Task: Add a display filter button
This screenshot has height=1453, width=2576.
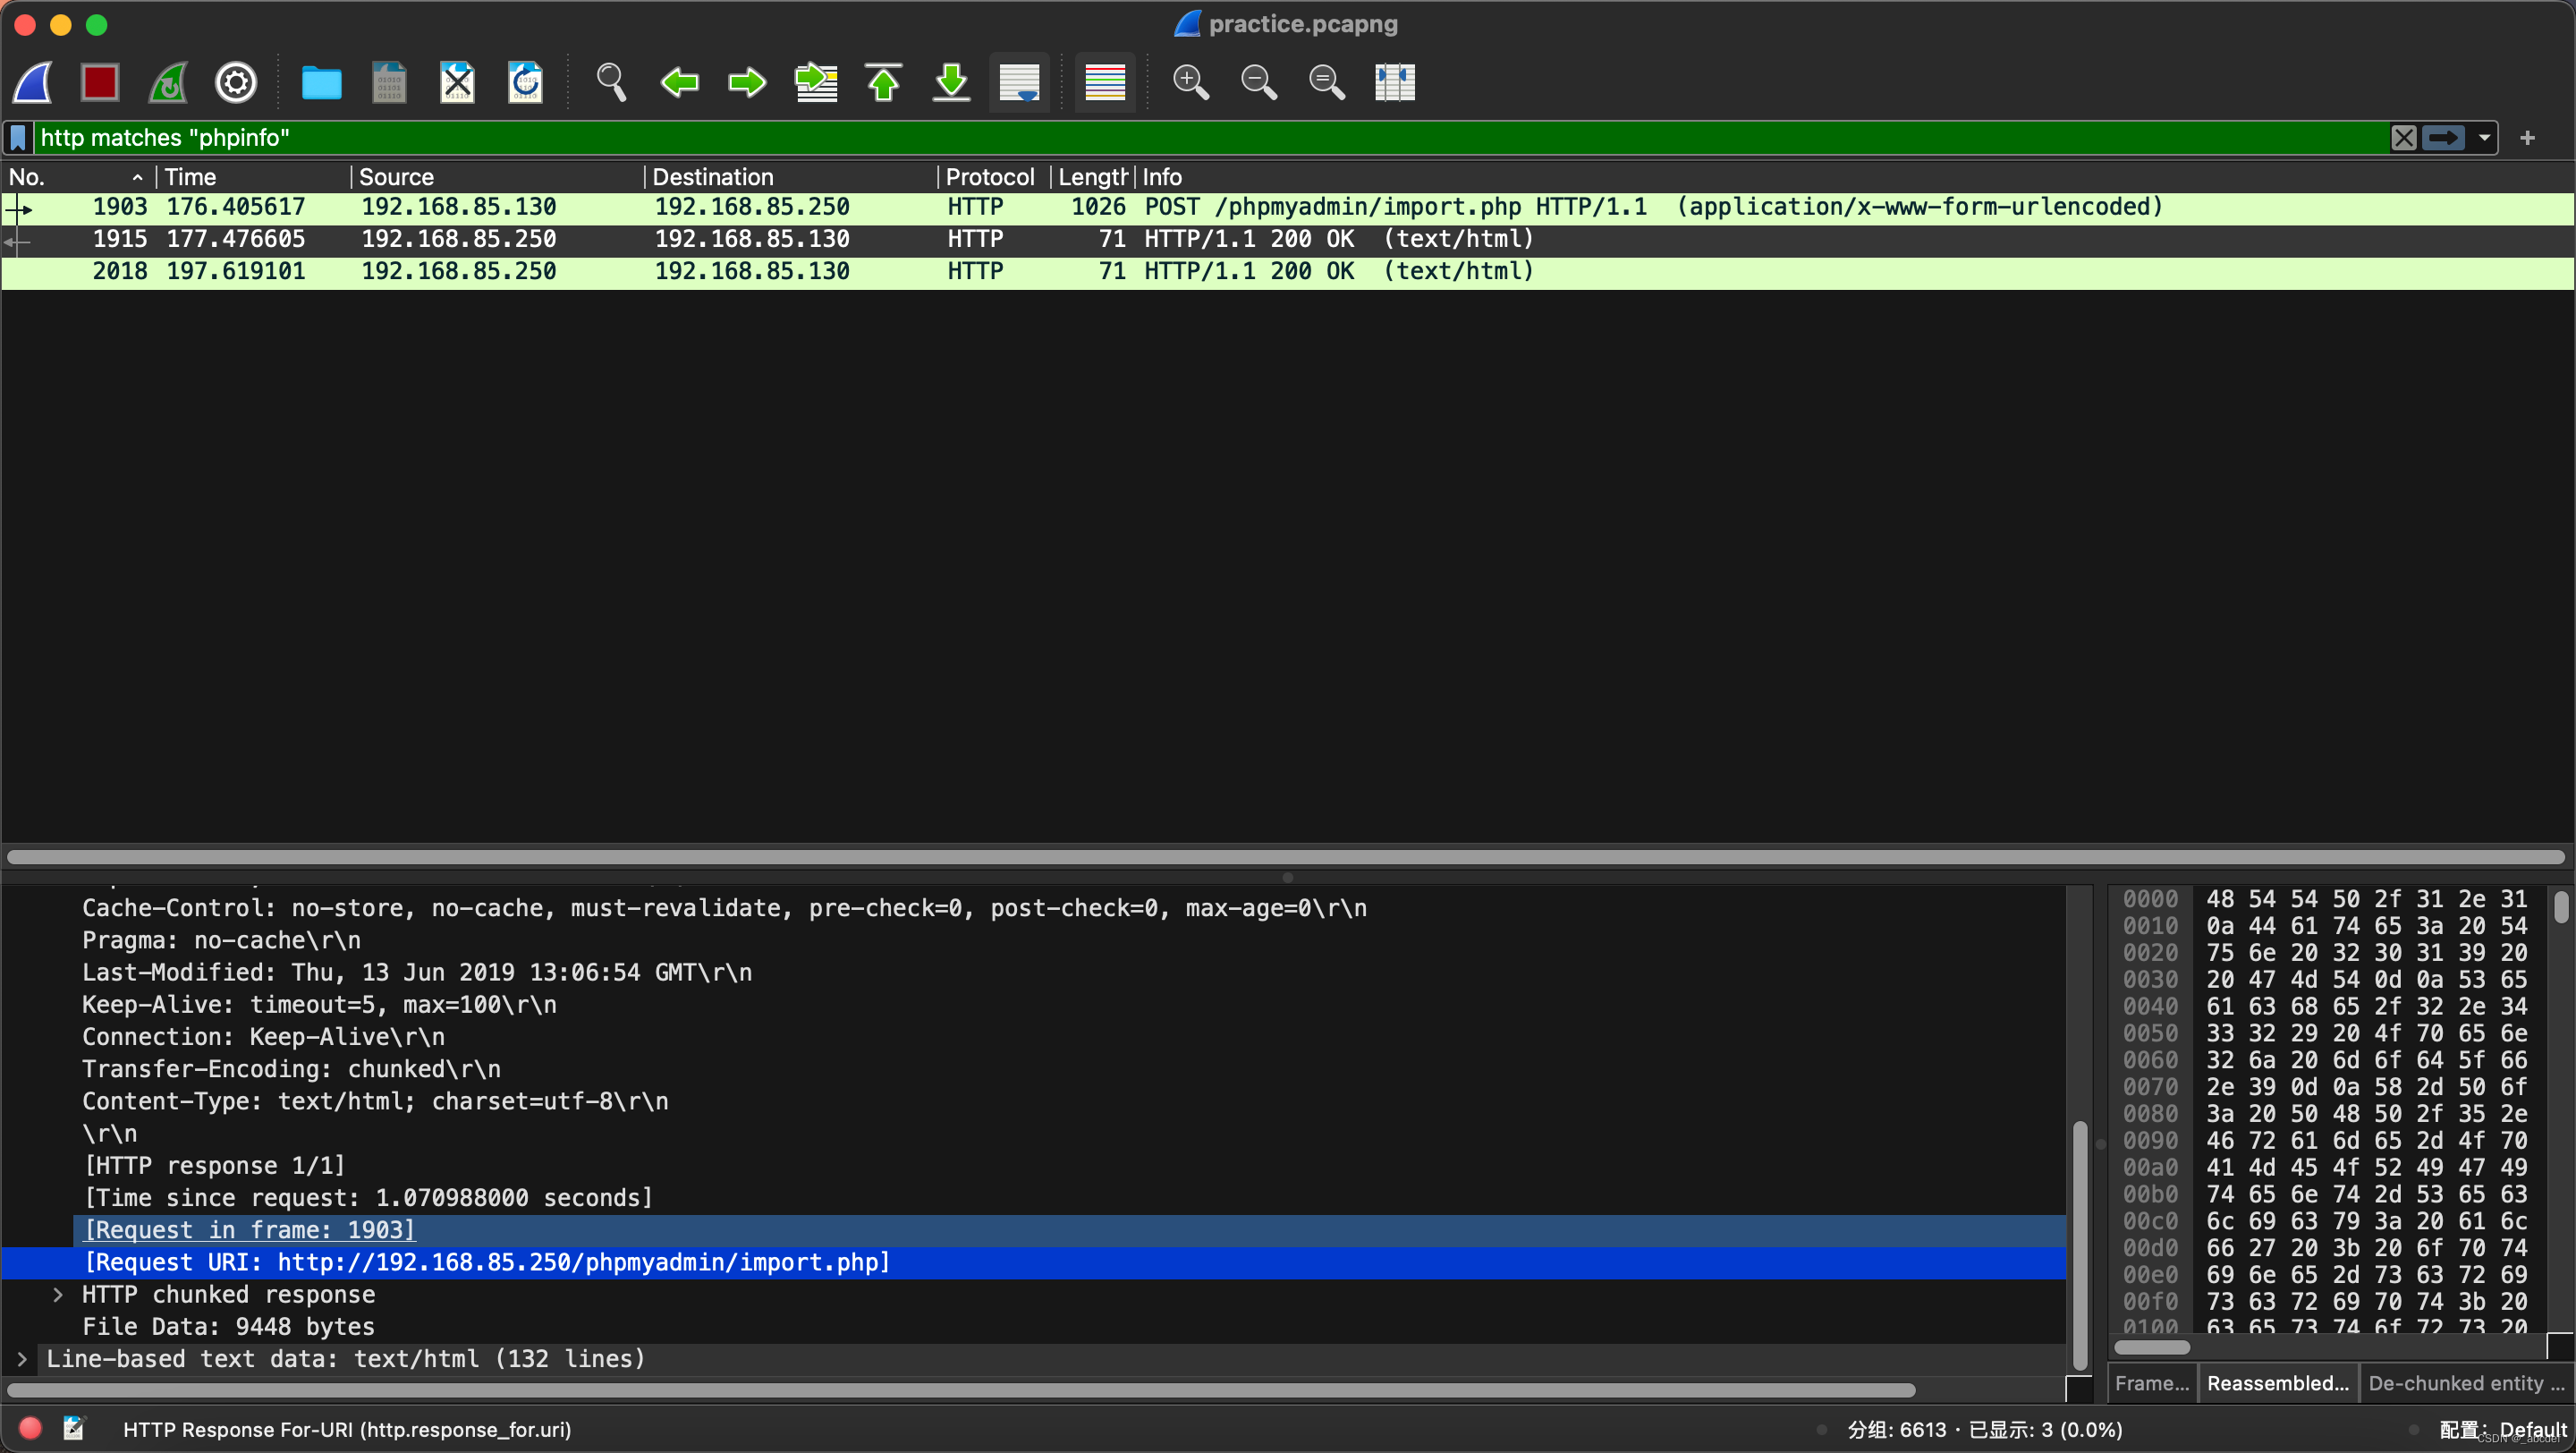Action: pos(2528,137)
